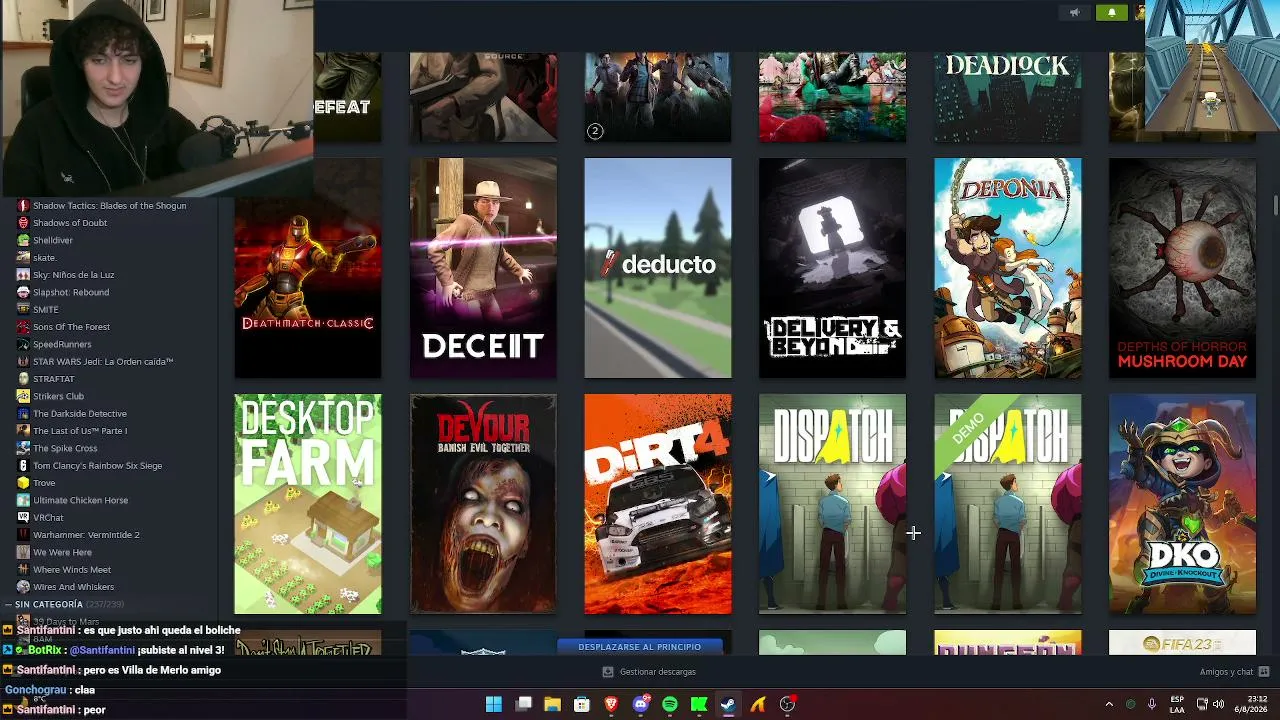Click Desplazarse al principio button
This screenshot has width=1280, height=720.
tap(640, 647)
